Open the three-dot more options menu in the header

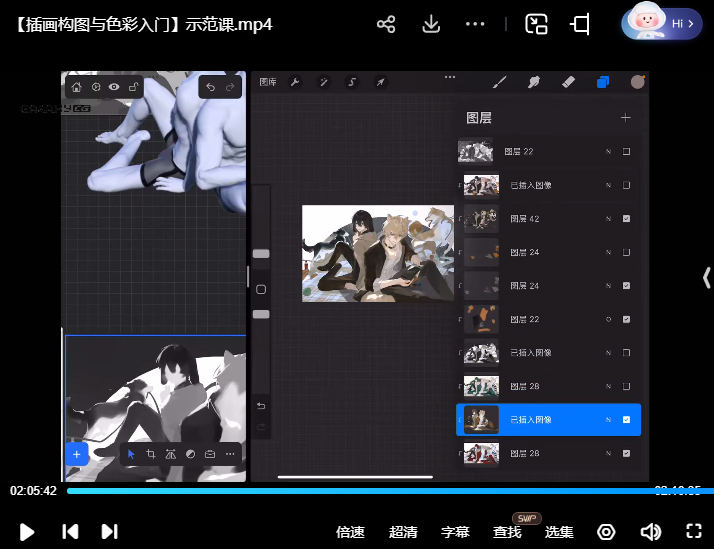click(476, 24)
